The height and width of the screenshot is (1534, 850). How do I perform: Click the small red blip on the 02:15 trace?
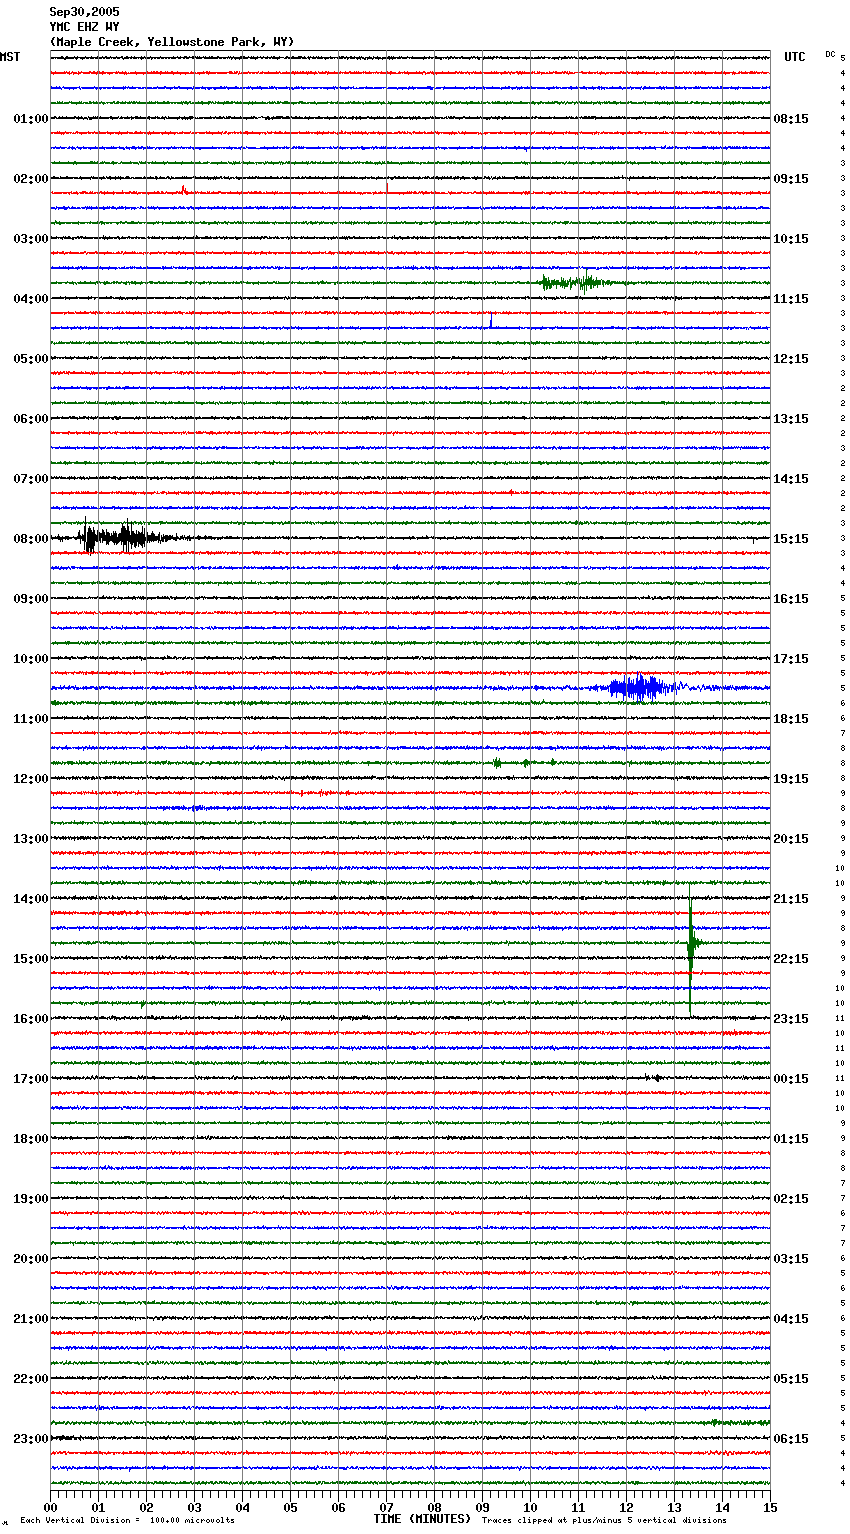coord(184,189)
